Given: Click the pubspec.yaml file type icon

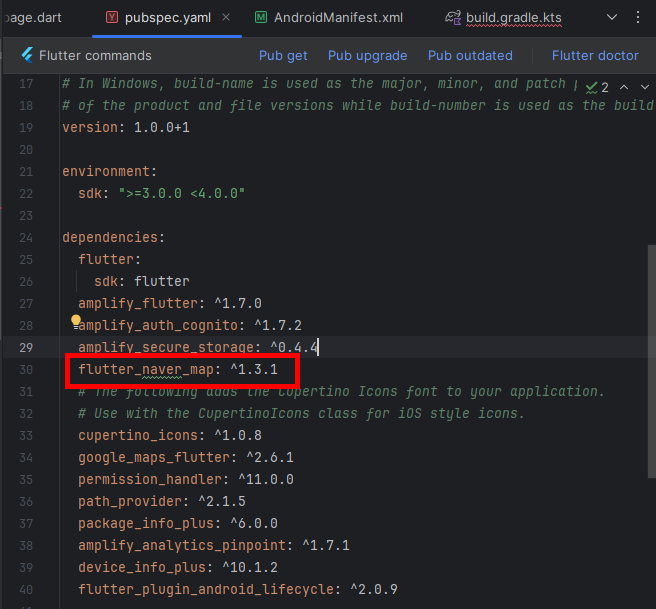Looking at the screenshot, I should coord(112,17).
